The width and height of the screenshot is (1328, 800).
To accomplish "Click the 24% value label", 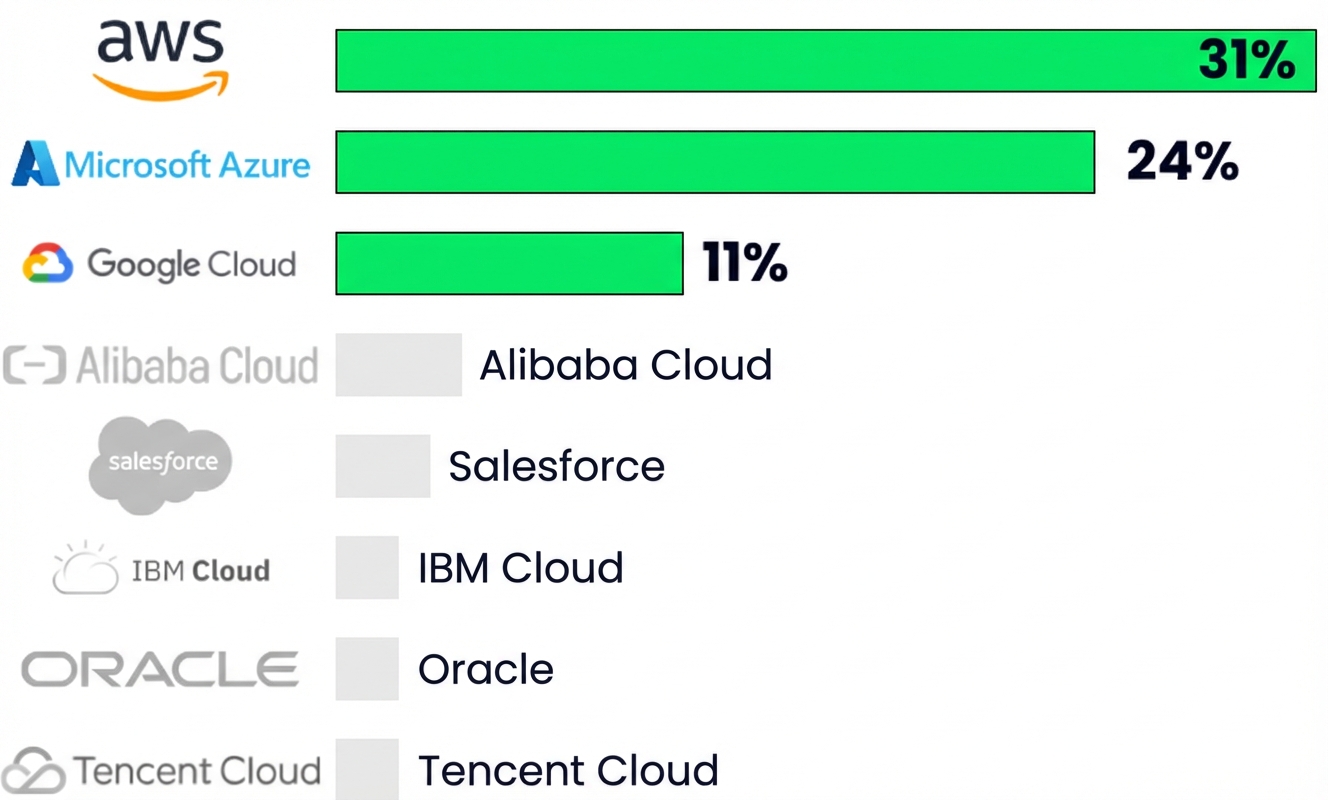I will [x=1182, y=161].
